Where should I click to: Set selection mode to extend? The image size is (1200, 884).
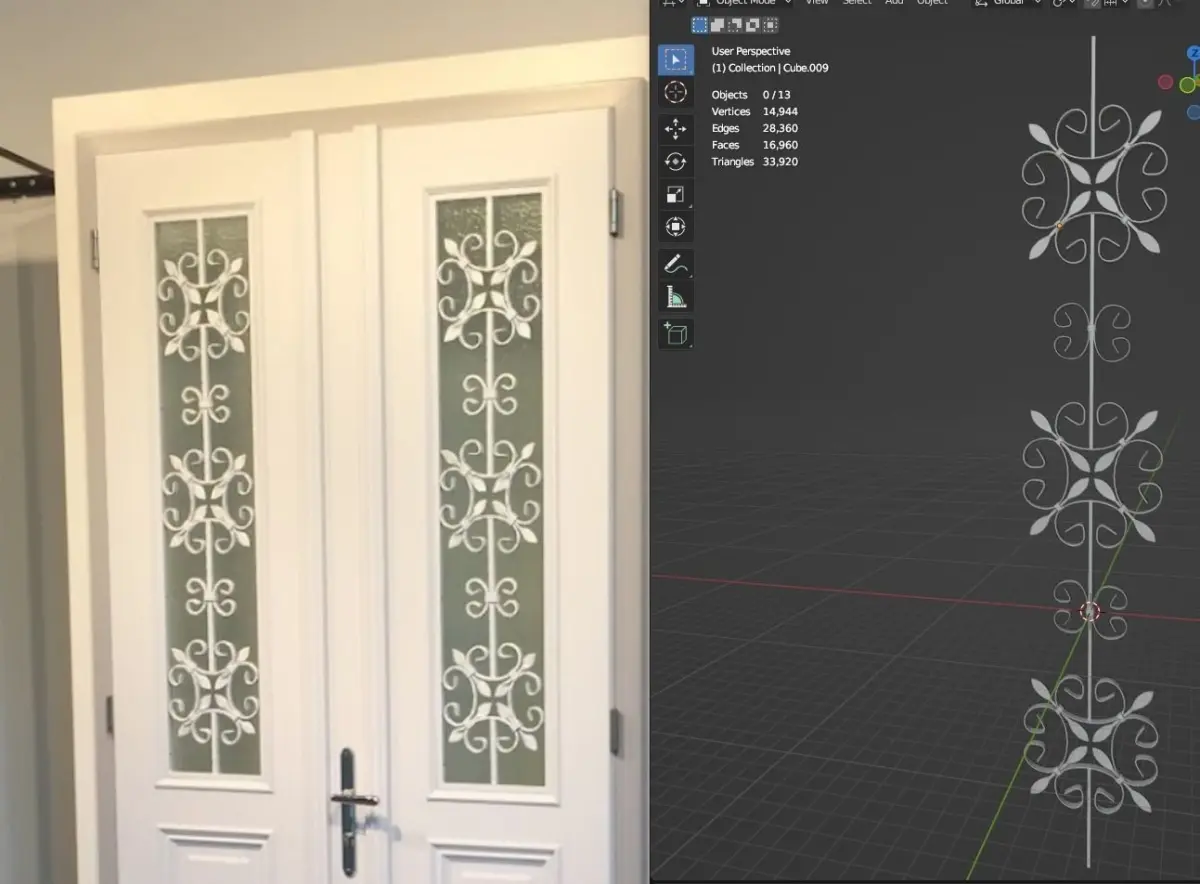(718, 25)
